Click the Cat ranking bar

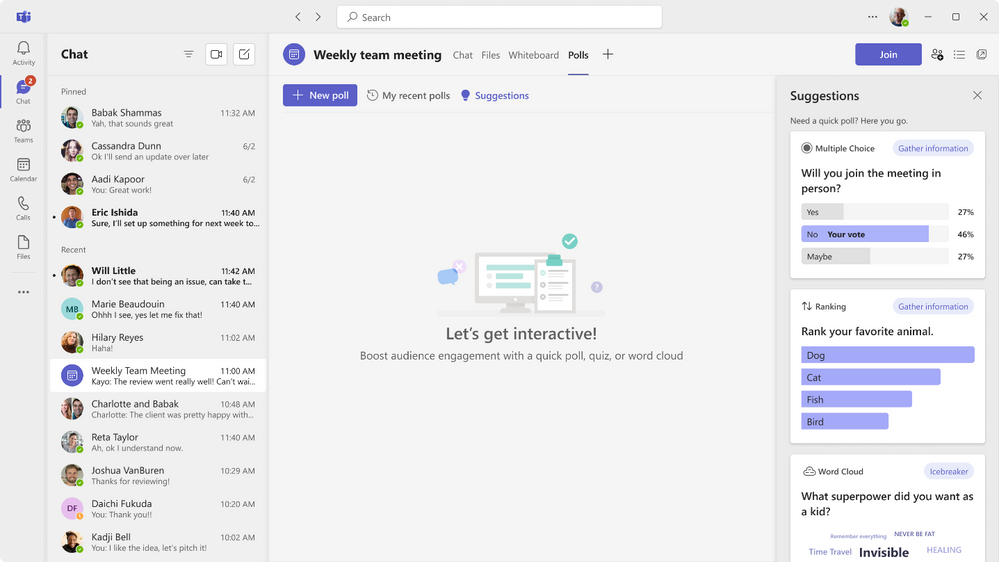tap(870, 377)
